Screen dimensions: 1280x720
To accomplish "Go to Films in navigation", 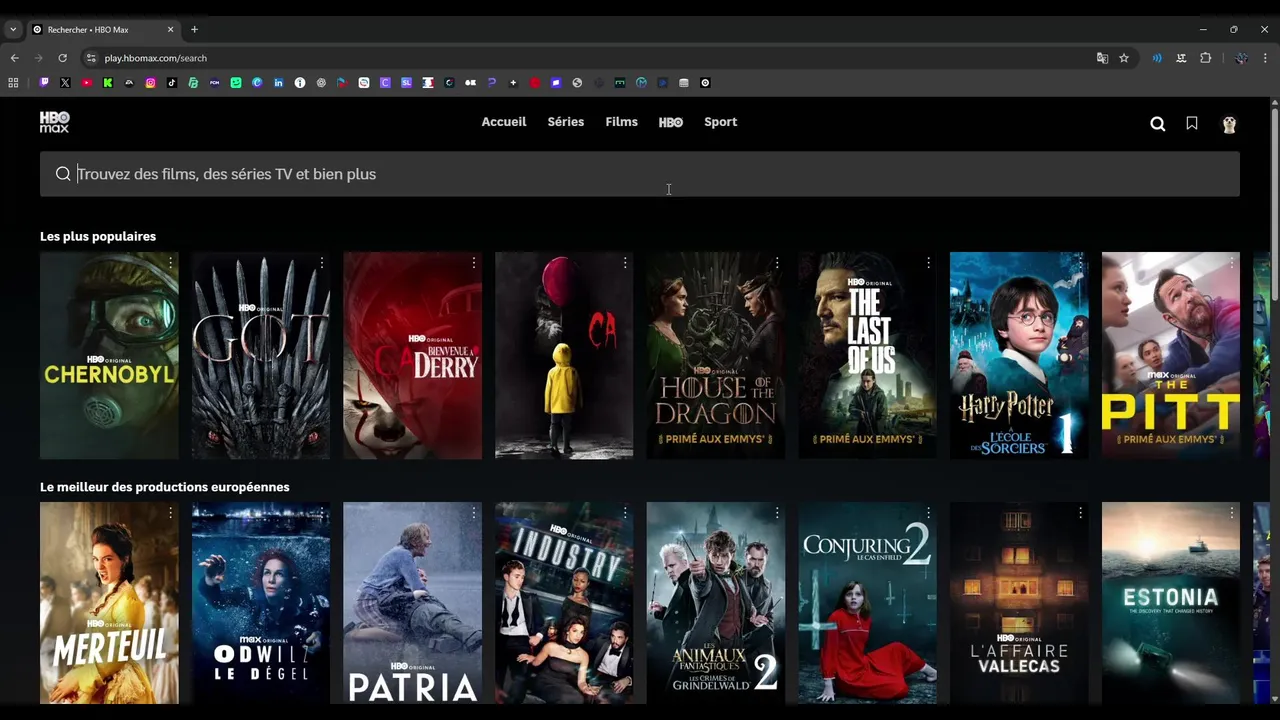I will coord(621,122).
